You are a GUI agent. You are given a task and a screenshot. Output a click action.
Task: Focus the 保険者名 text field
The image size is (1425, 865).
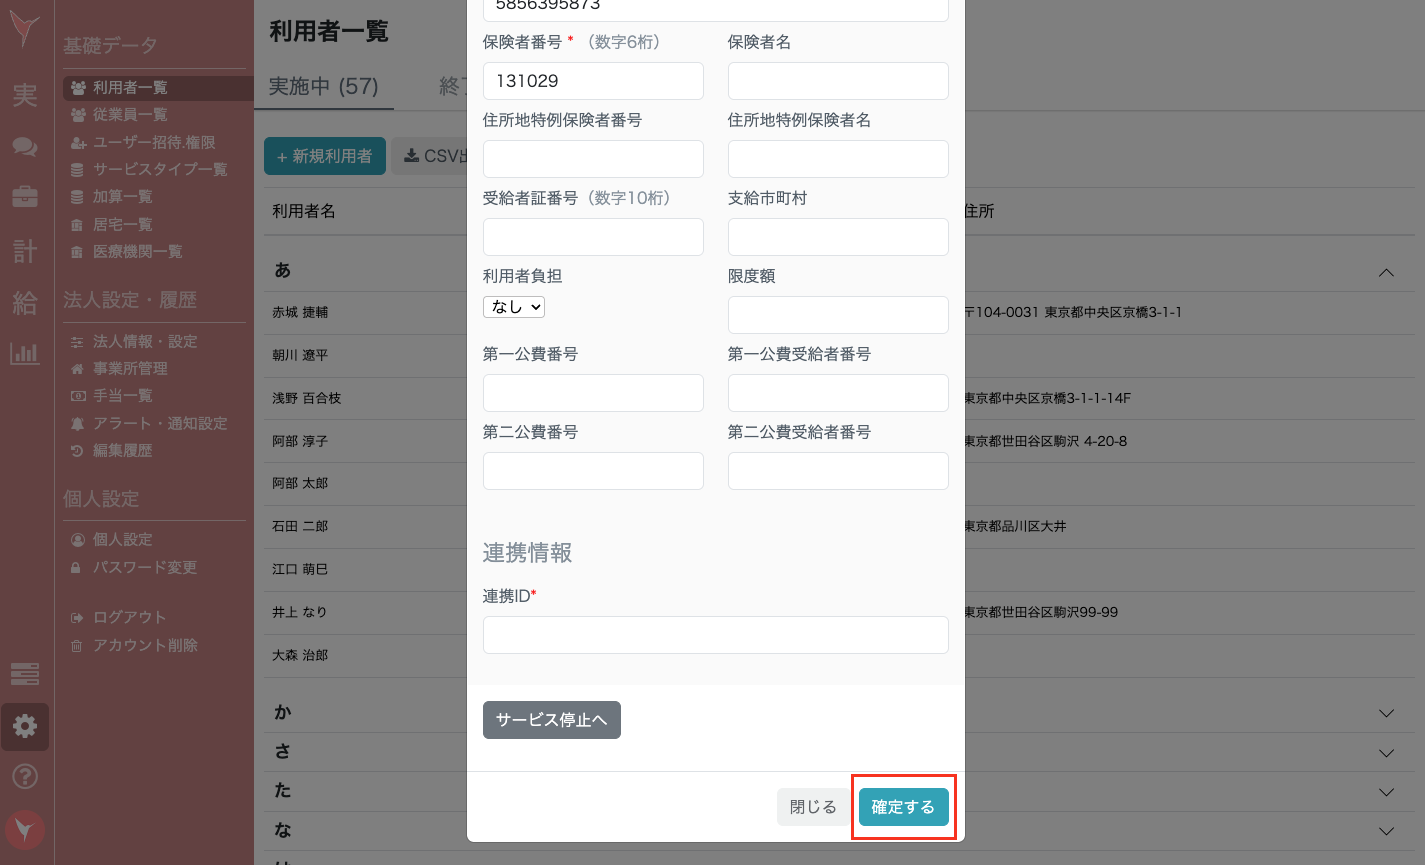[x=837, y=81]
